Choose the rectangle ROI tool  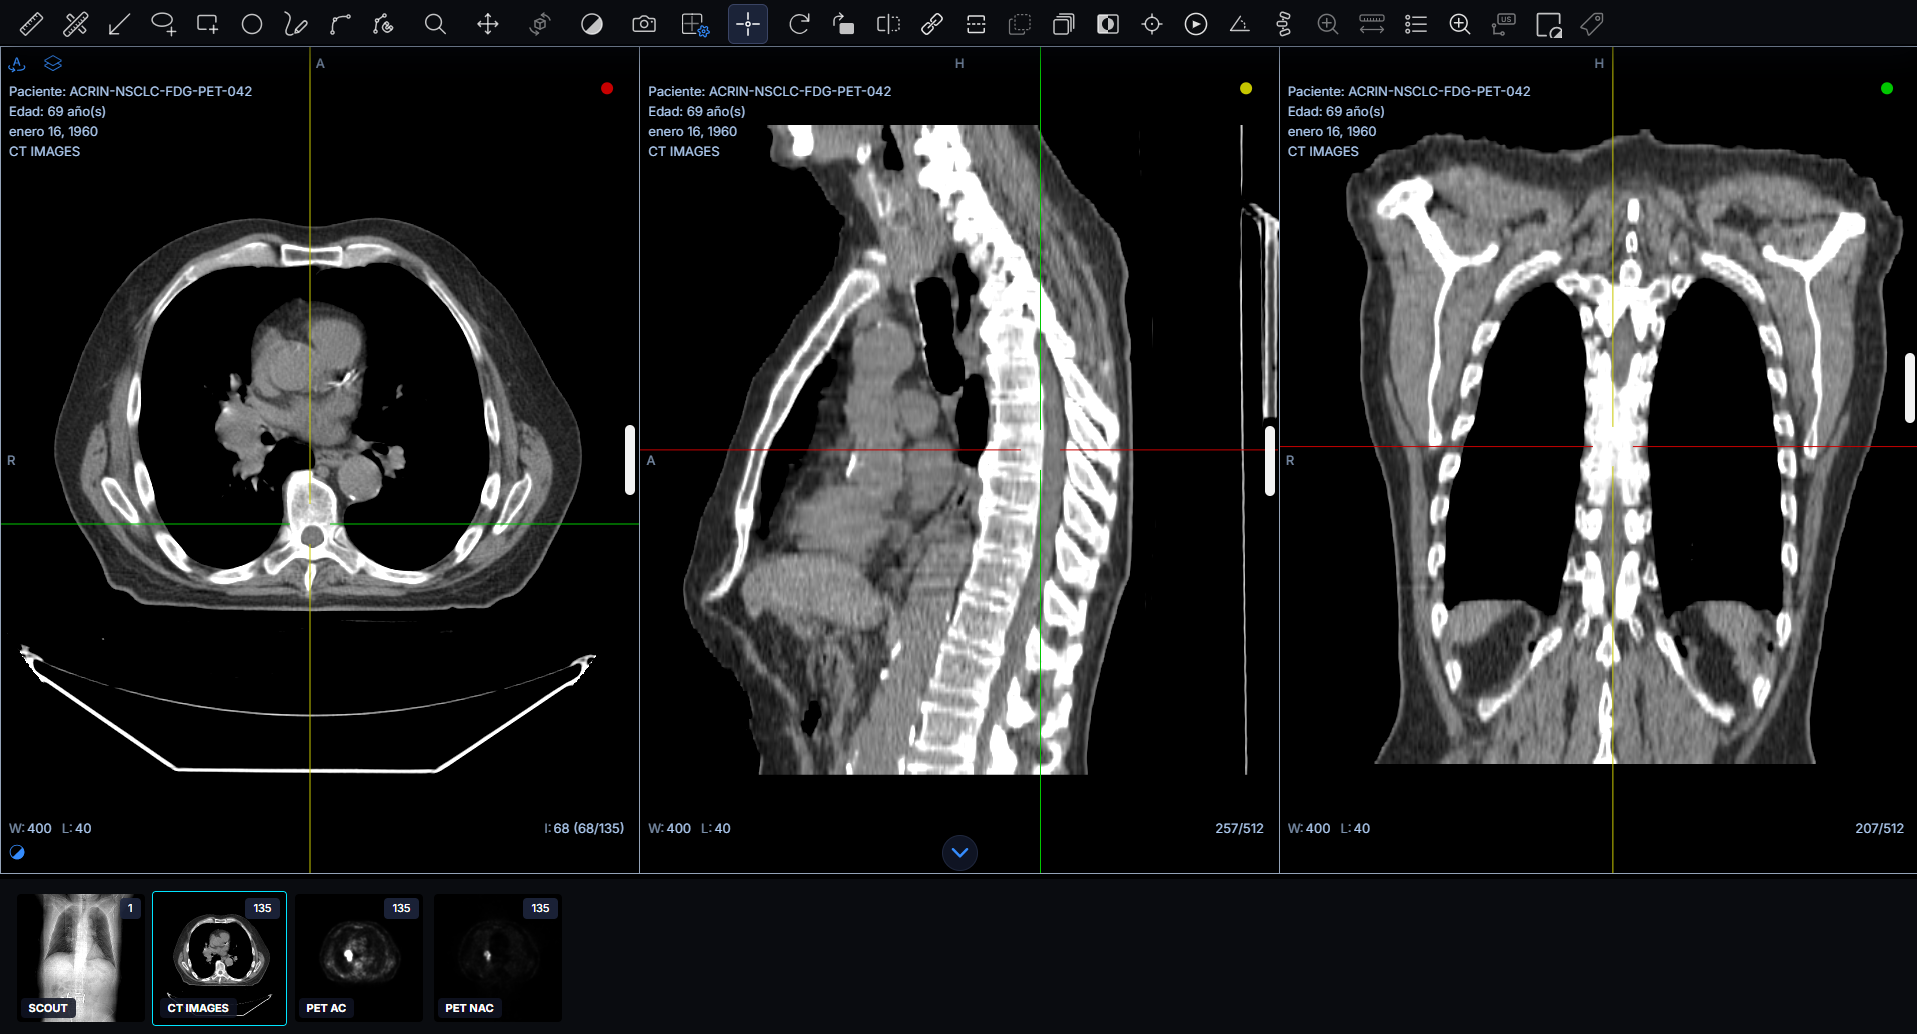pos(207,24)
